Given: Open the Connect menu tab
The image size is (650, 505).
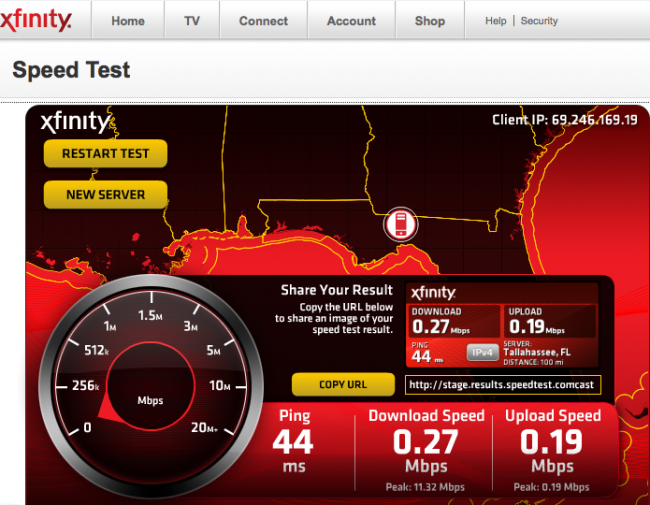Looking at the screenshot, I should point(263,21).
